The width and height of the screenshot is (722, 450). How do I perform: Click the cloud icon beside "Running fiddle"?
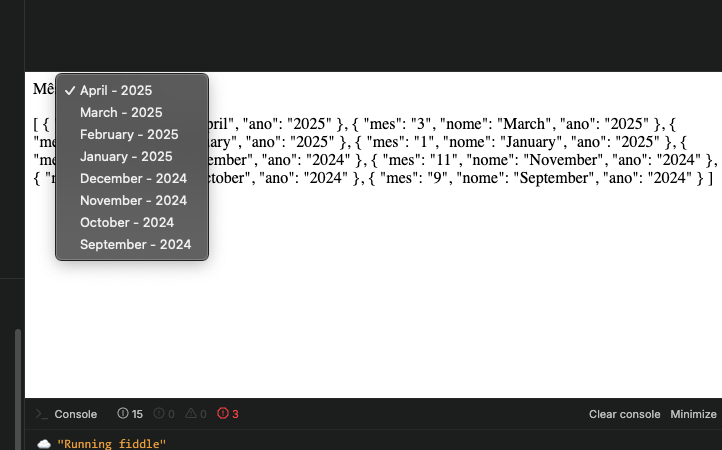point(43,443)
